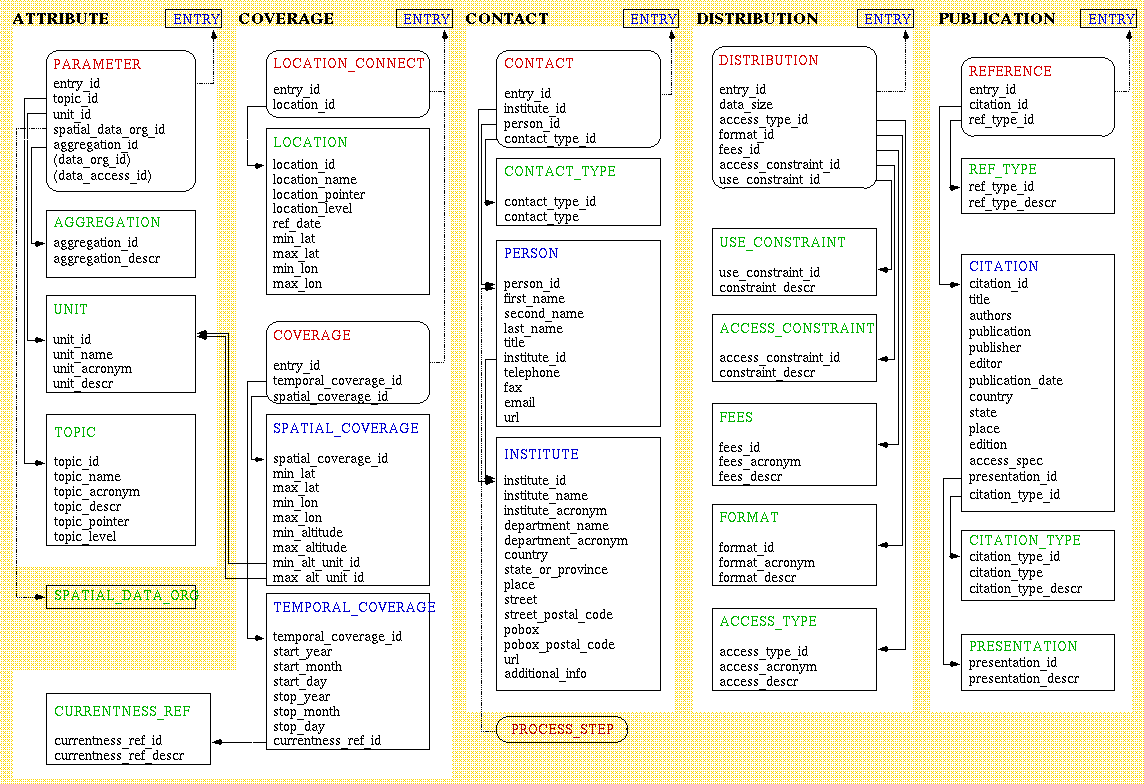1144x784 pixels.
Task: Select the CITATION table heading
Action: click(1003, 266)
